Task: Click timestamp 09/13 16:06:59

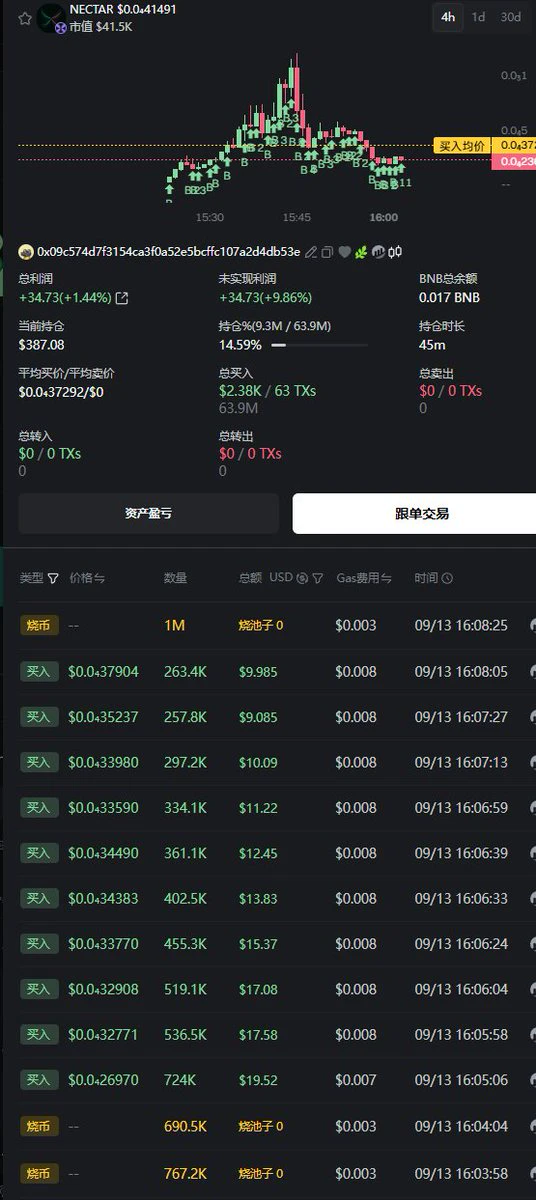Action: [461, 808]
